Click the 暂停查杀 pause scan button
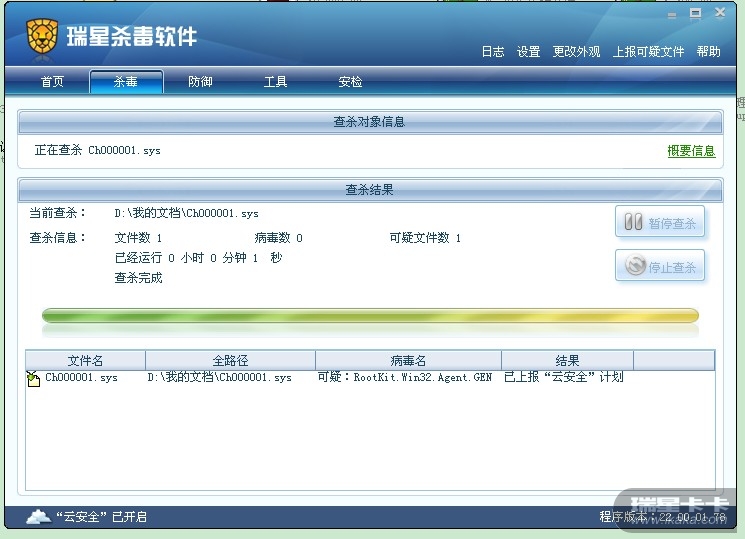The height and width of the screenshot is (539, 745). click(x=660, y=221)
